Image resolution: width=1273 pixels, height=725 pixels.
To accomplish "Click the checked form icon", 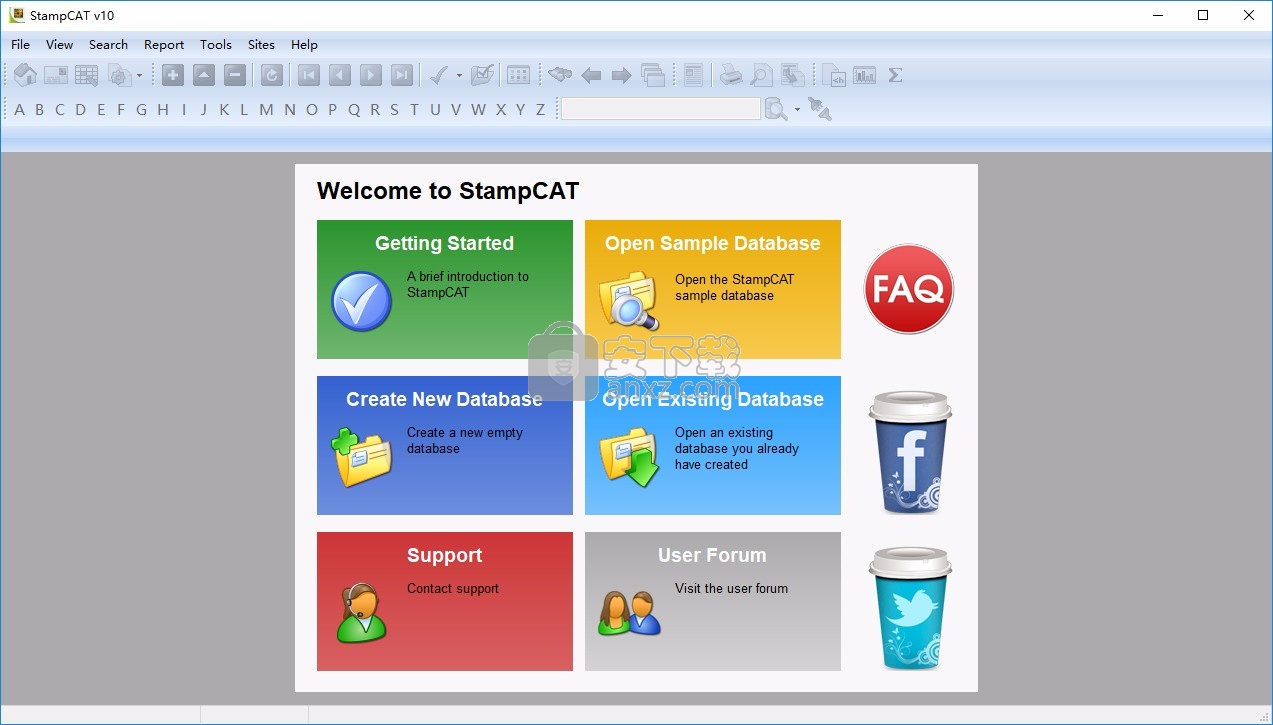I will coord(482,75).
